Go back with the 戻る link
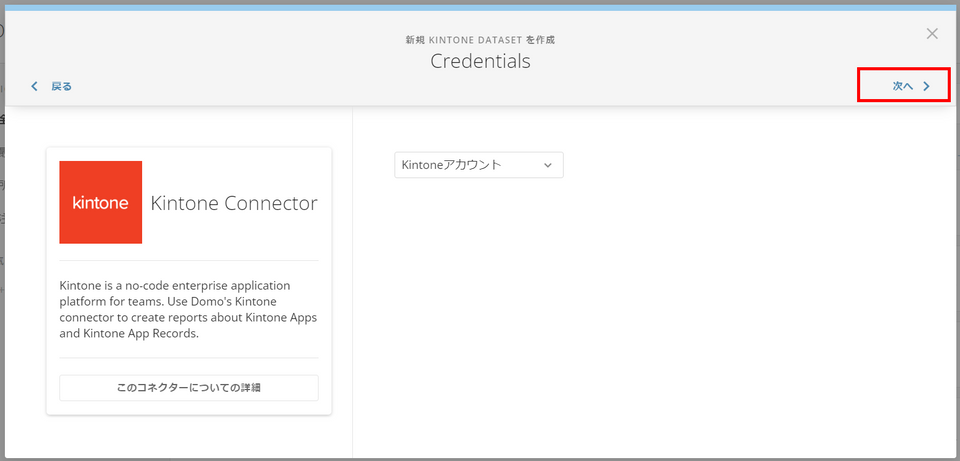 (52, 86)
